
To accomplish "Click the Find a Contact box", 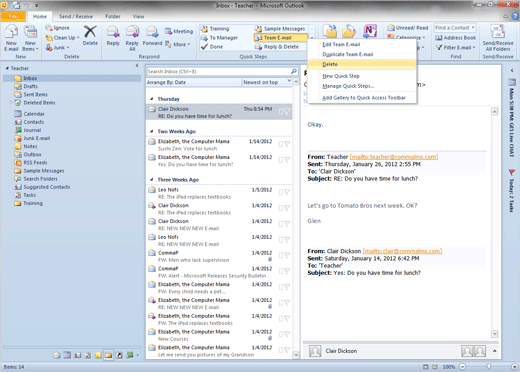I will (455, 28).
